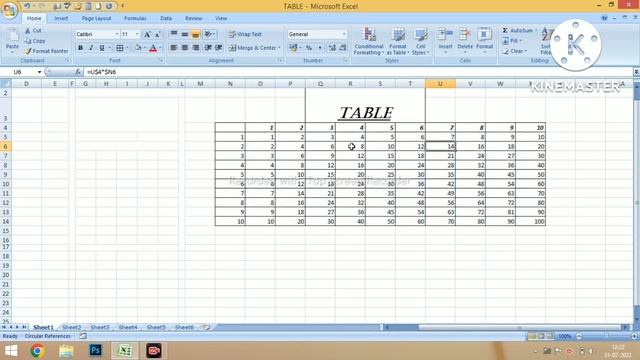Viewport: 640px width, 360px height.
Task: Toggle Italic formatting
Action: click(x=91, y=48)
